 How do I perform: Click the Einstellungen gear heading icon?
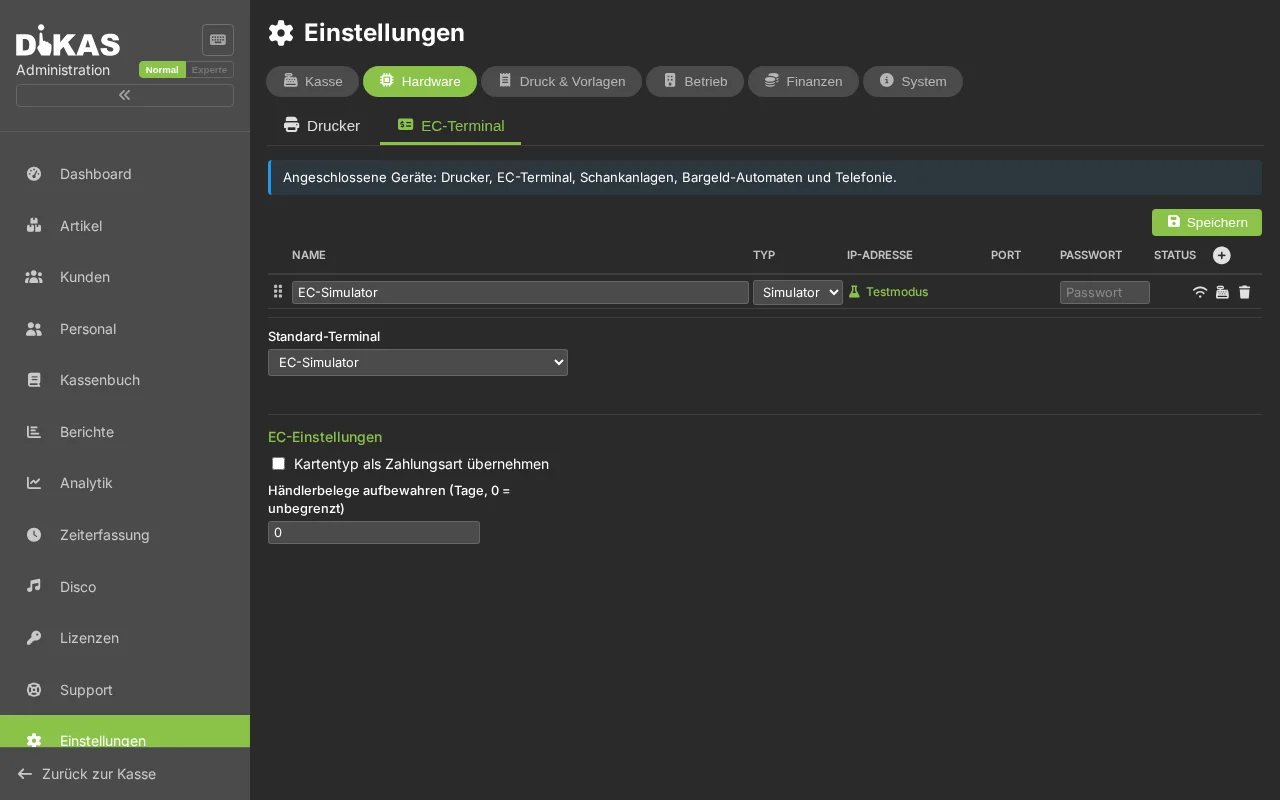coord(281,33)
